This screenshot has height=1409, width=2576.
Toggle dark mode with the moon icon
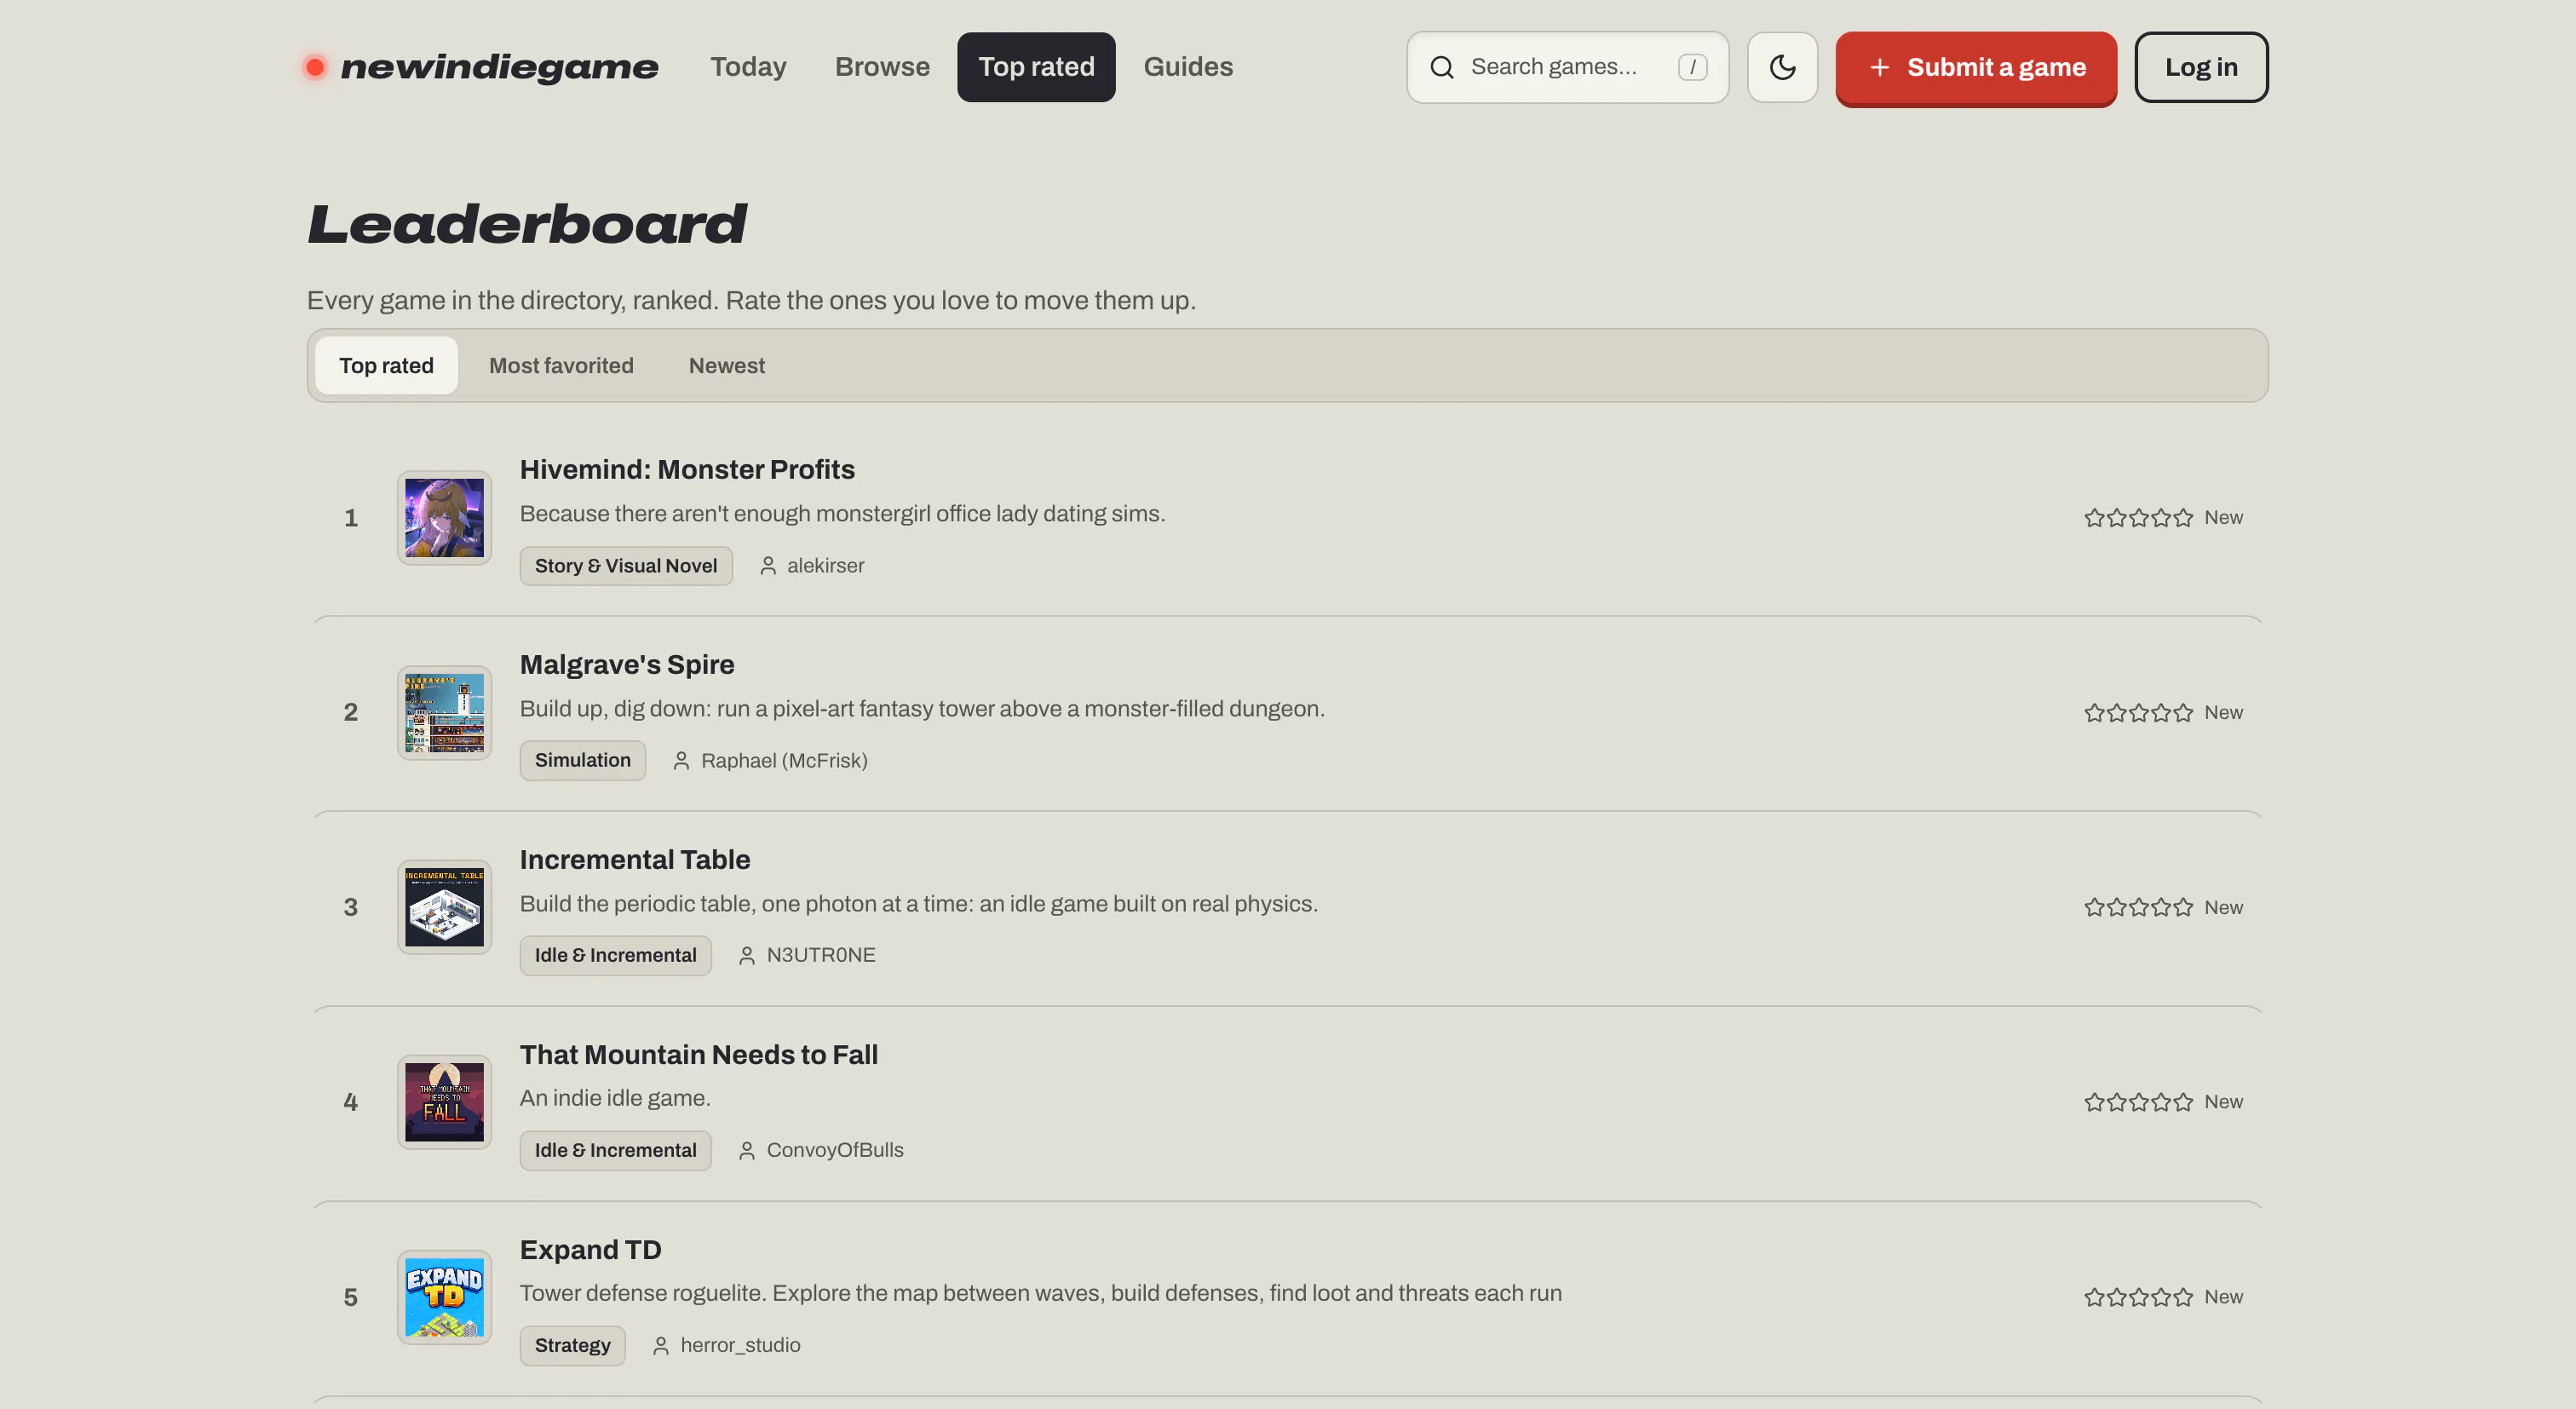pyautogui.click(x=1782, y=67)
